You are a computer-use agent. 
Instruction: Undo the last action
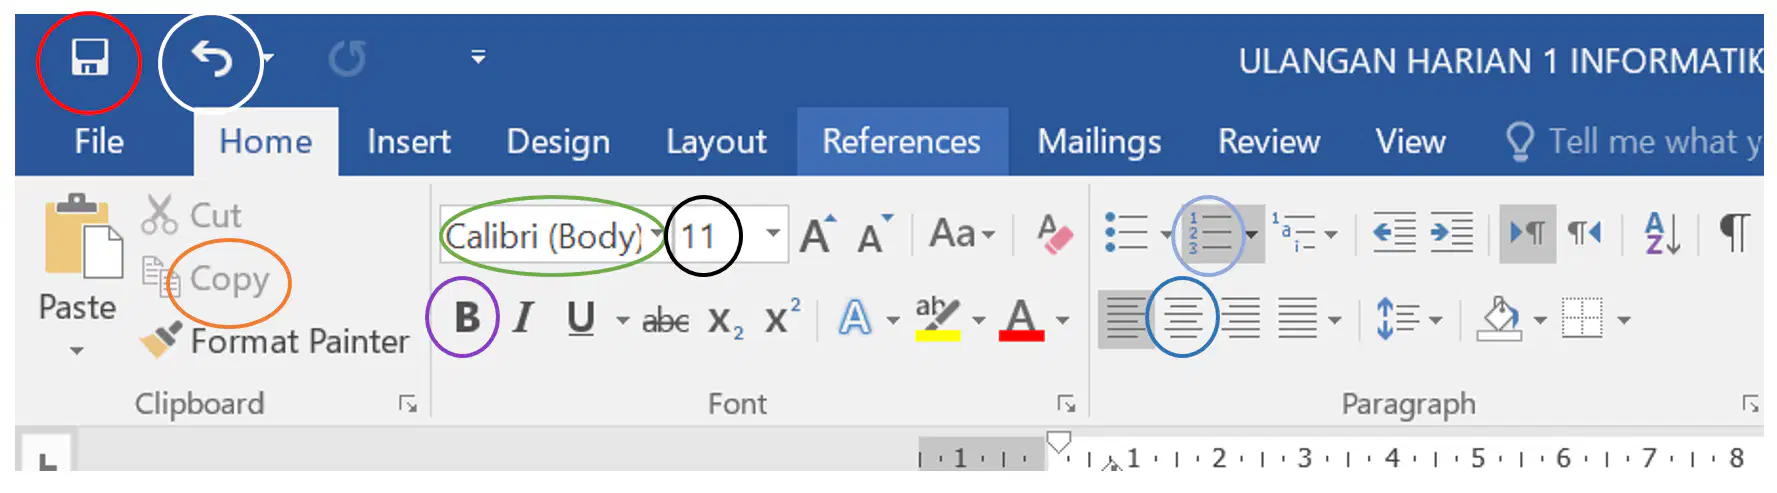[x=212, y=59]
